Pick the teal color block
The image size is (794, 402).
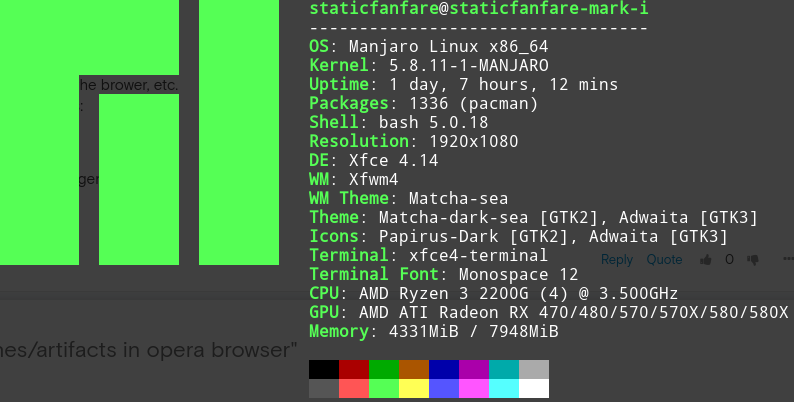tap(504, 370)
